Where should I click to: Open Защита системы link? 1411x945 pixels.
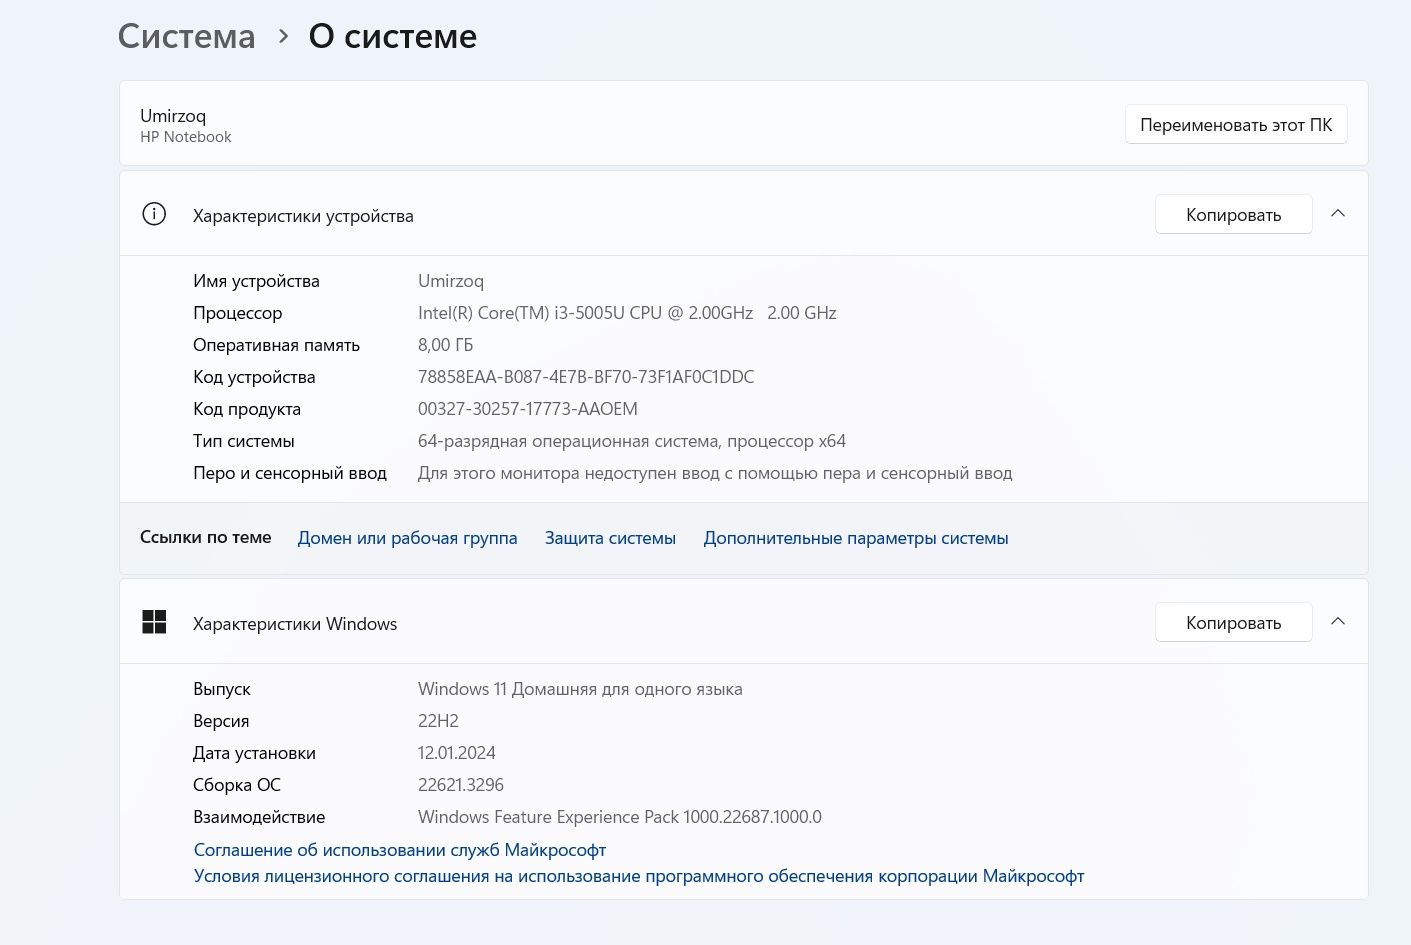(x=610, y=538)
